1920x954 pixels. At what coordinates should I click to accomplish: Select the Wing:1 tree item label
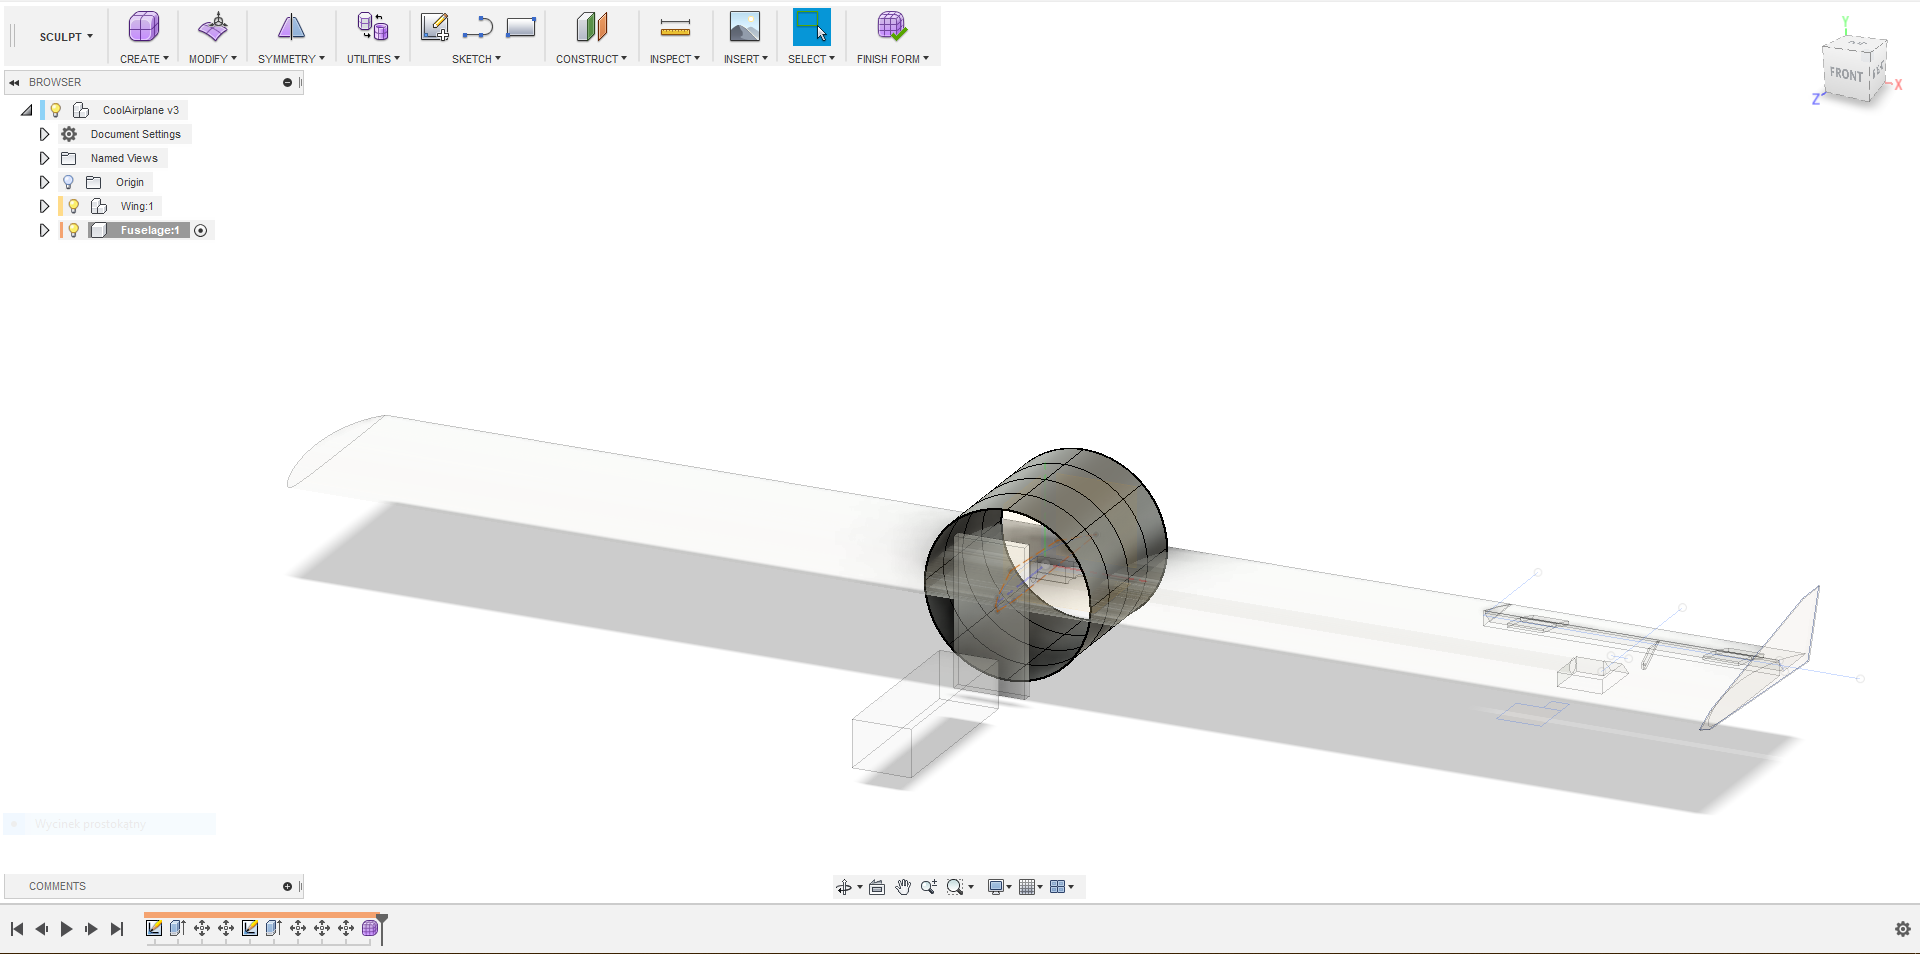coord(137,206)
